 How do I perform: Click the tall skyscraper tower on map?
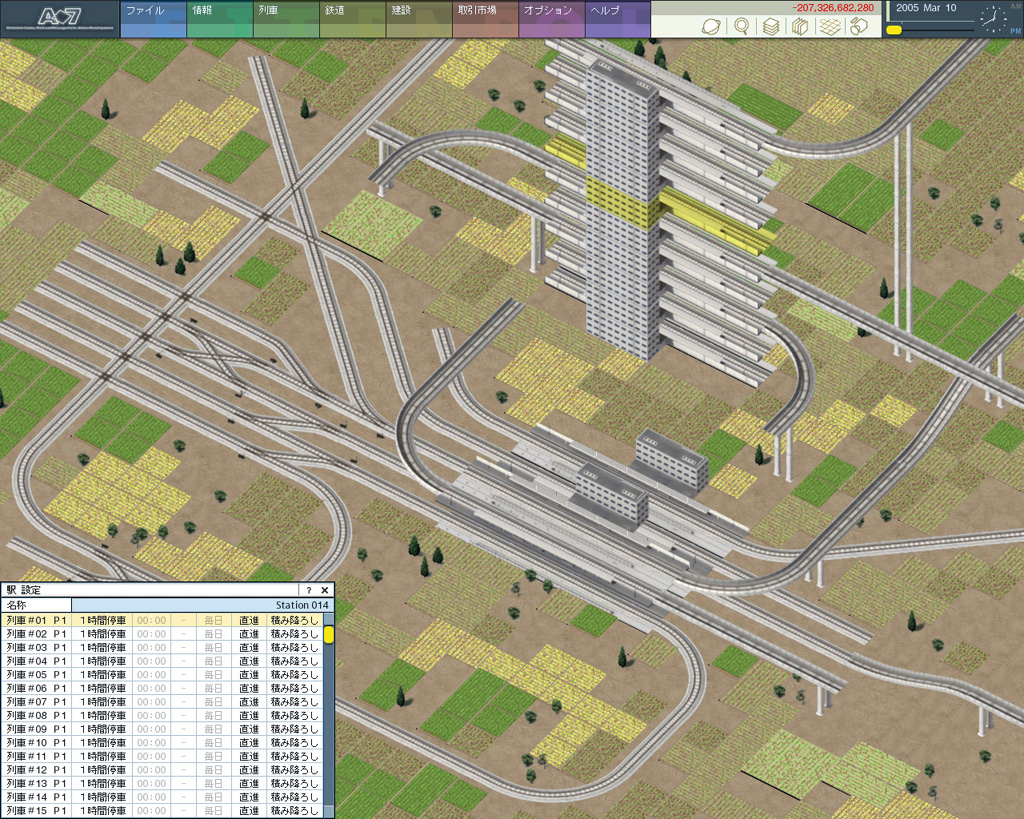click(x=622, y=209)
